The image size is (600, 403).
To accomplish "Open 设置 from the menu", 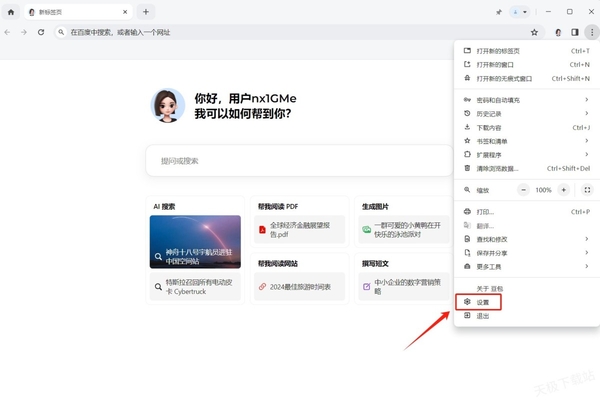I will [x=482, y=301].
